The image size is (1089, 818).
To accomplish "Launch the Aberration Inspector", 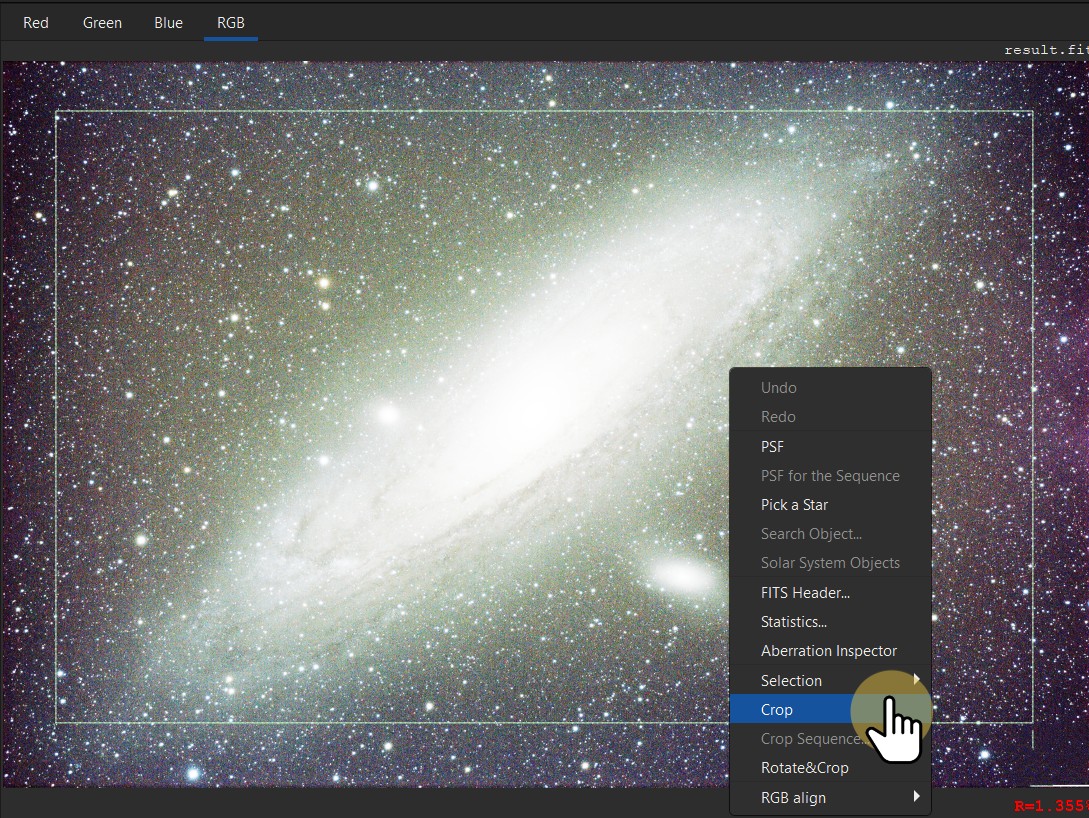I will (x=829, y=651).
